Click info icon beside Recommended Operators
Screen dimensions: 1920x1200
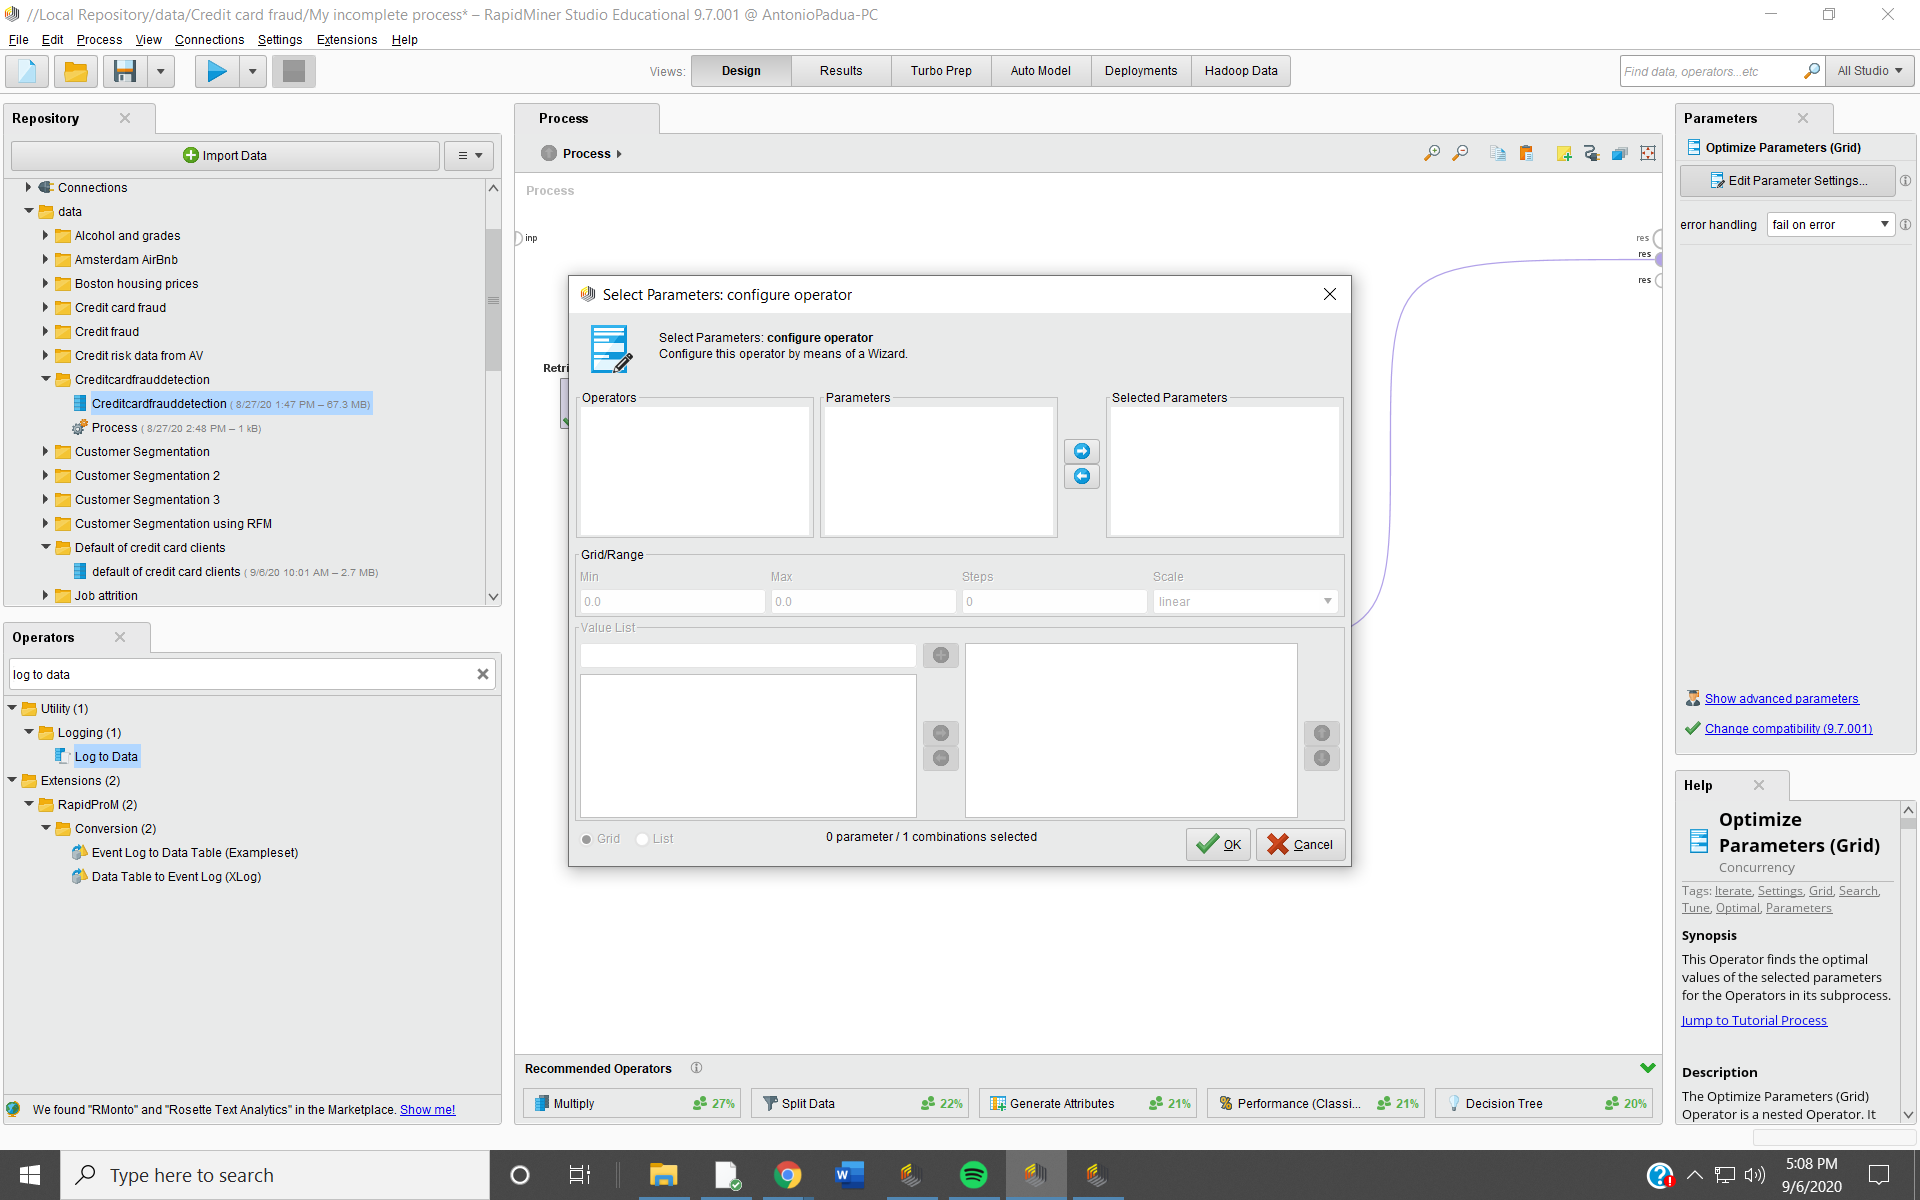click(696, 1068)
